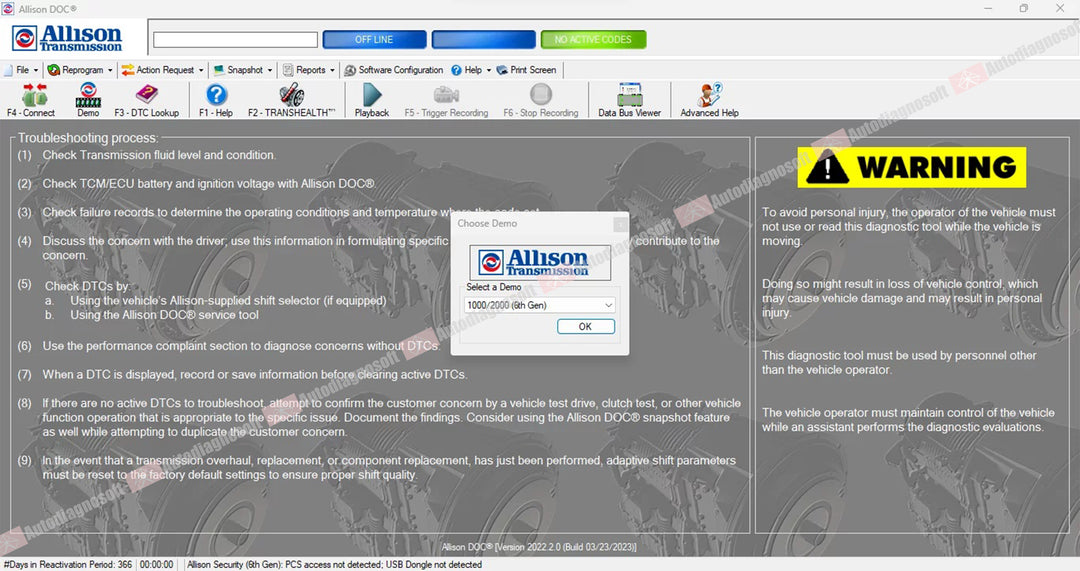Click the empty text field at top
The width and height of the screenshot is (1080, 571).
(236, 39)
